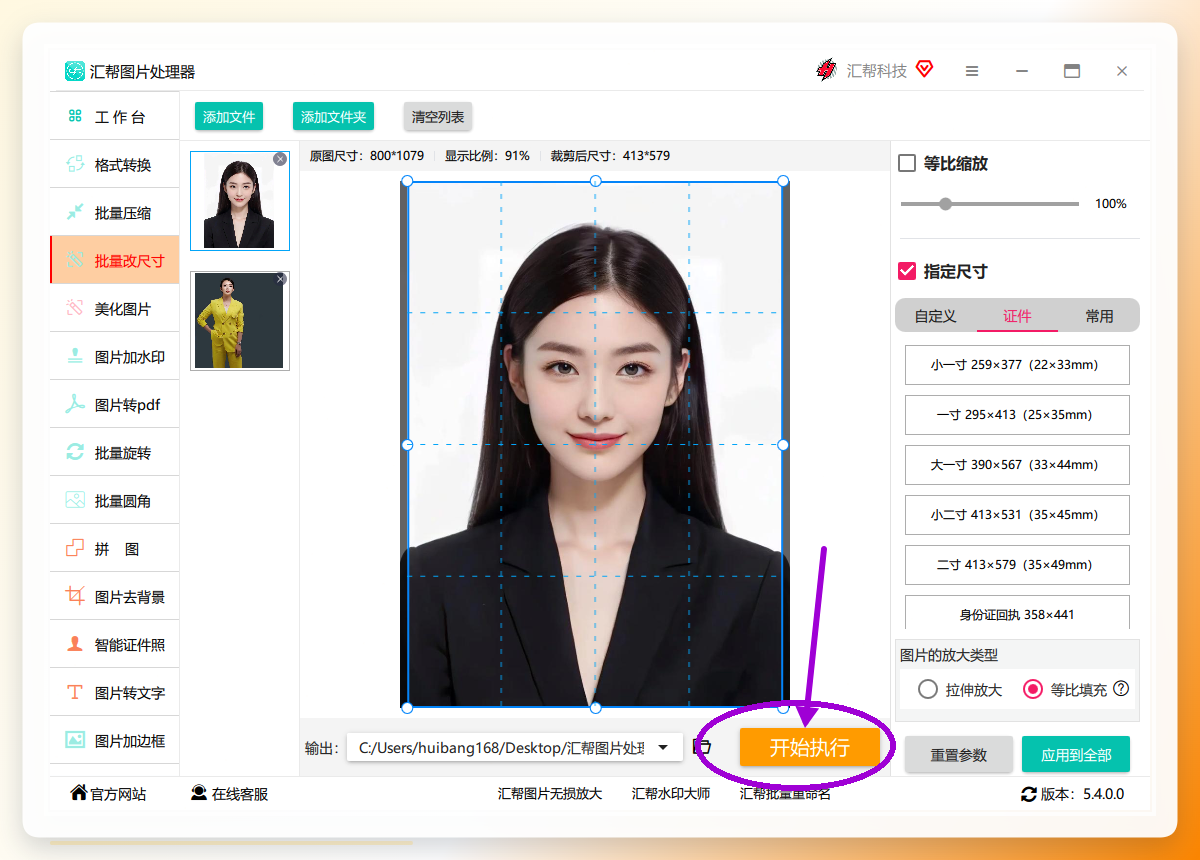Open the 图片转文字 text icon
Viewport: 1200px width, 860px height.
click(75, 692)
